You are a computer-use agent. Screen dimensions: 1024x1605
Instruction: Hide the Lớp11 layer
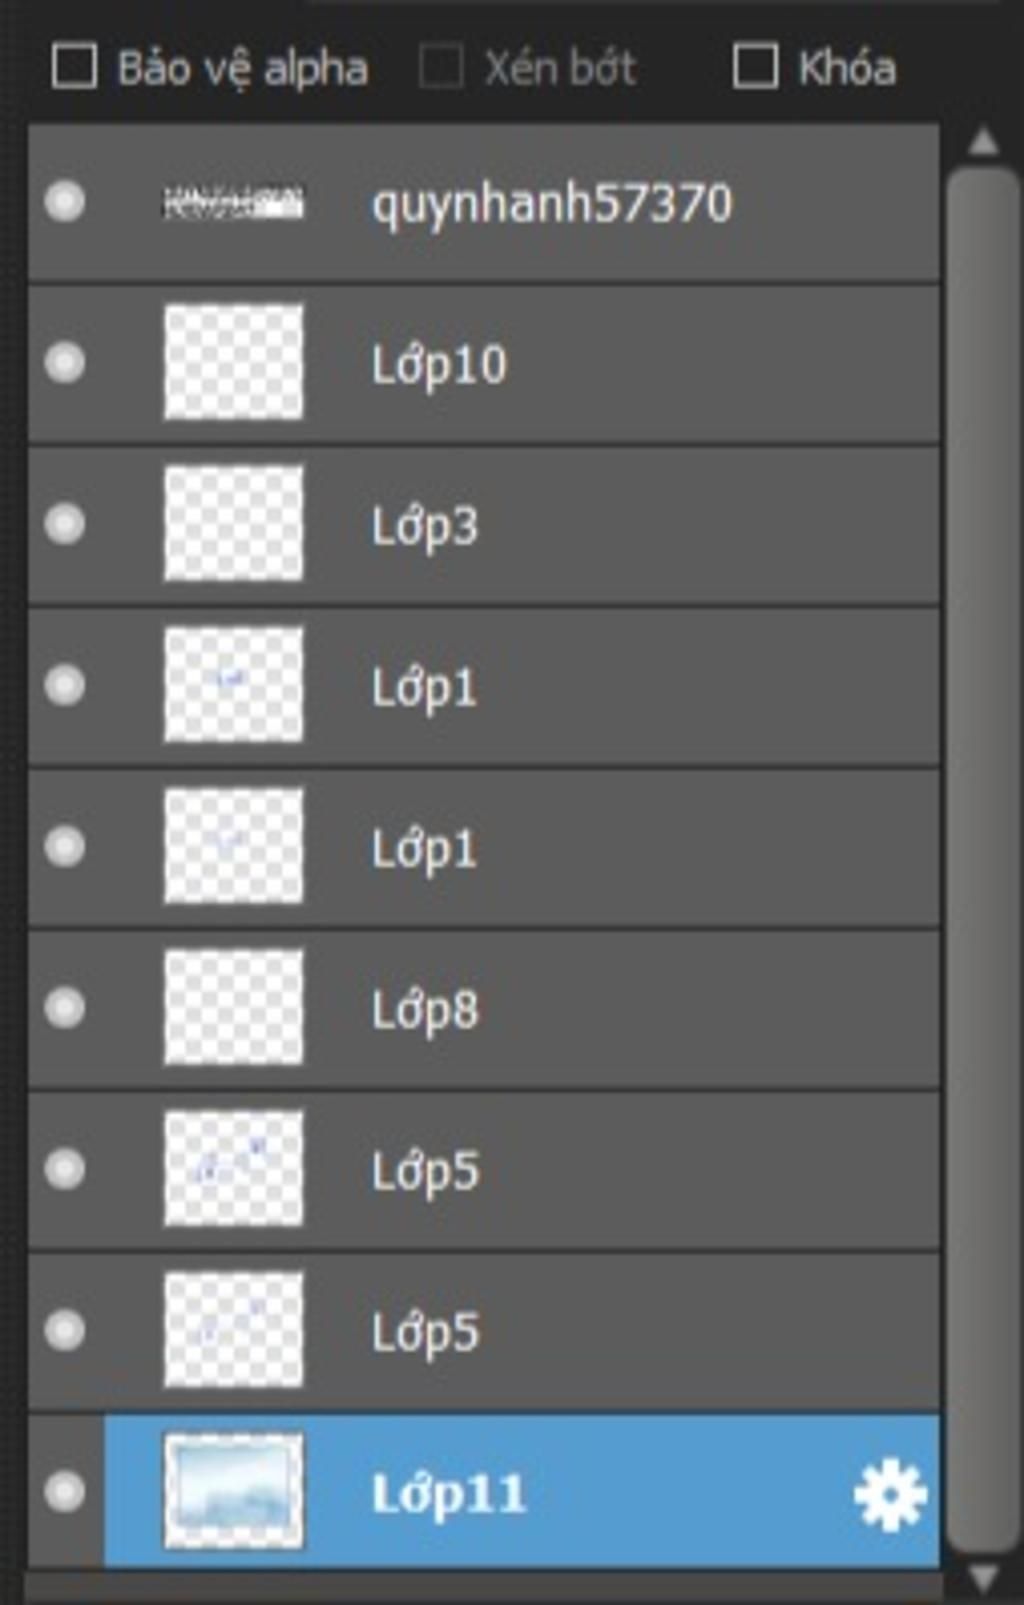tap(65, 1491)
